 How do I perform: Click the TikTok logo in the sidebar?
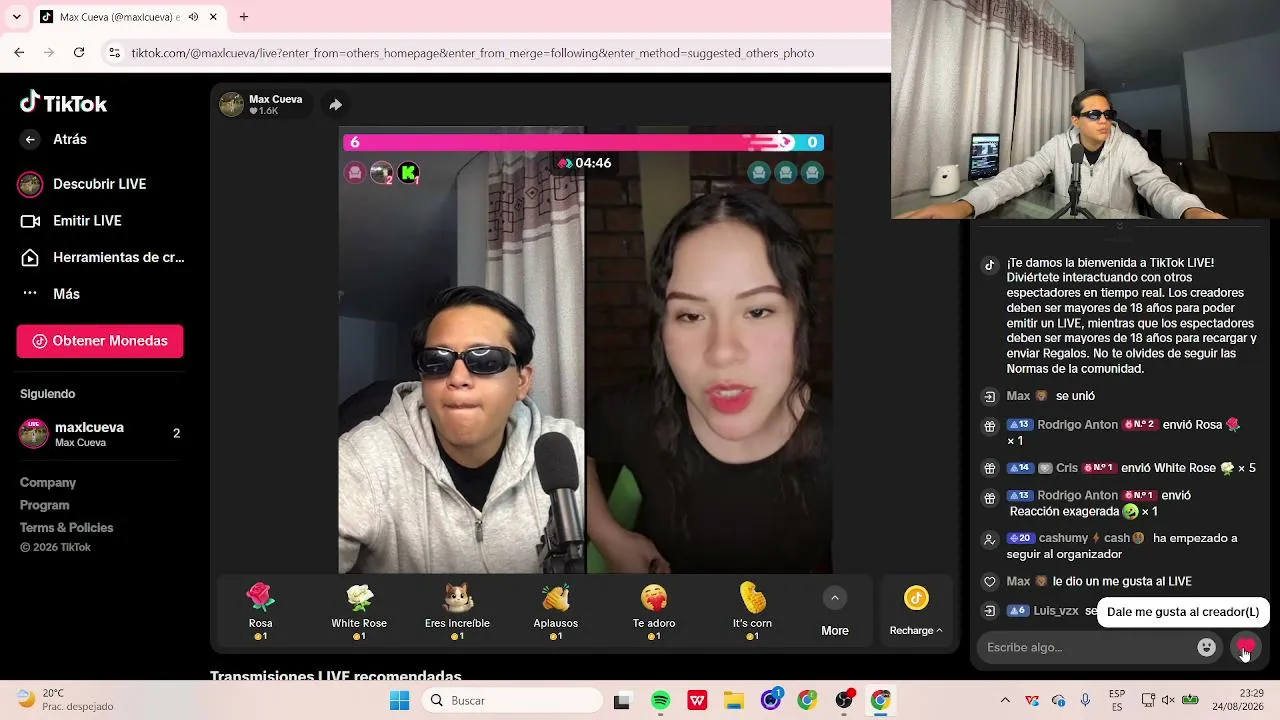[x=63, y=102]
